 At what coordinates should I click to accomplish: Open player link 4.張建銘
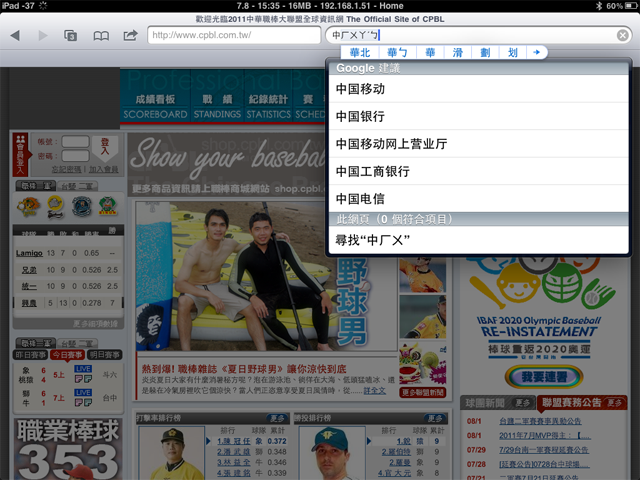coord(233,473)
